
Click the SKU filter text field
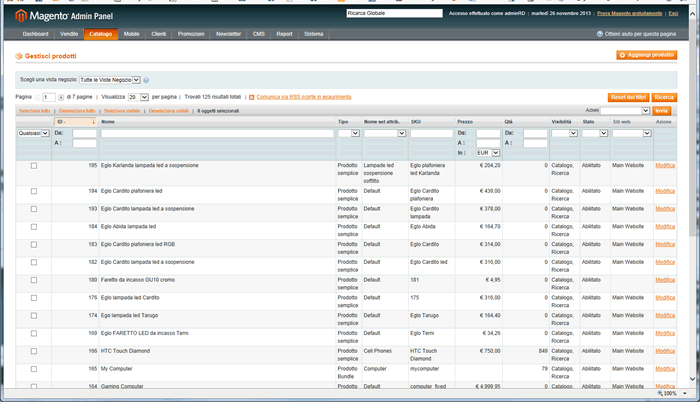pos(432,134)
